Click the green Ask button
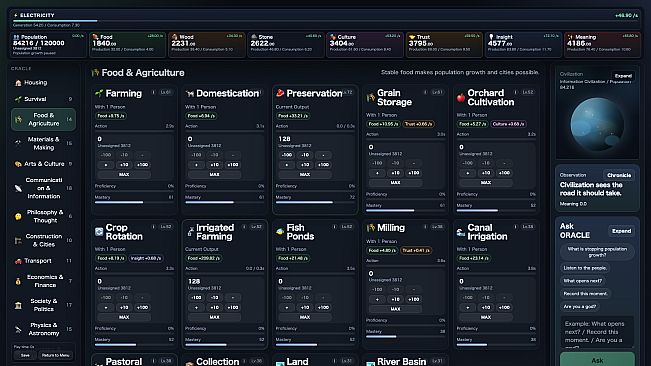The image size is (651, 366). (597, 359)
